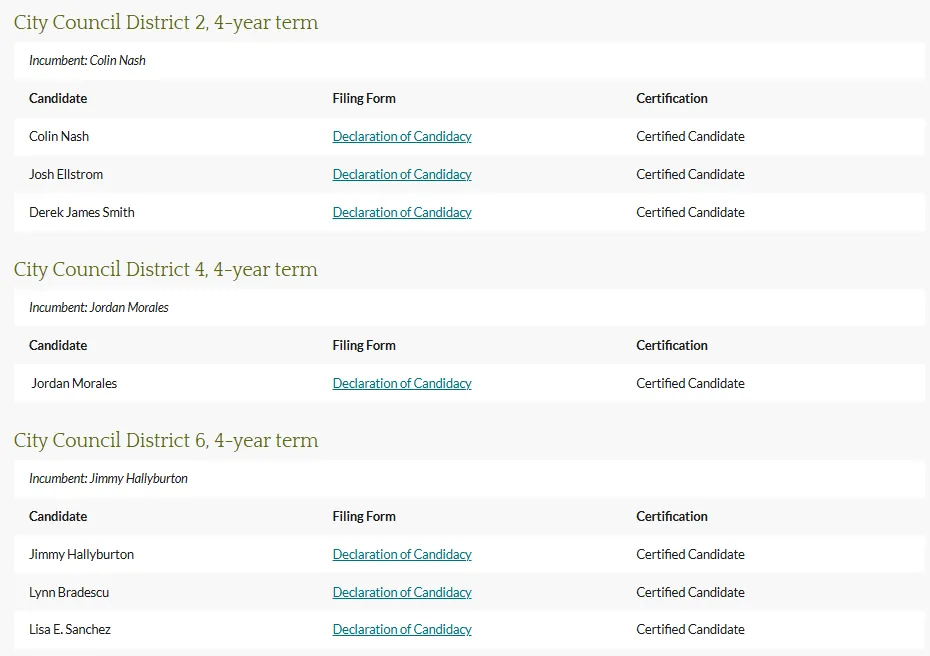Click the City Council District 2 heading
Viewport: 930px width, 656px height.
[x=166, y=23]
